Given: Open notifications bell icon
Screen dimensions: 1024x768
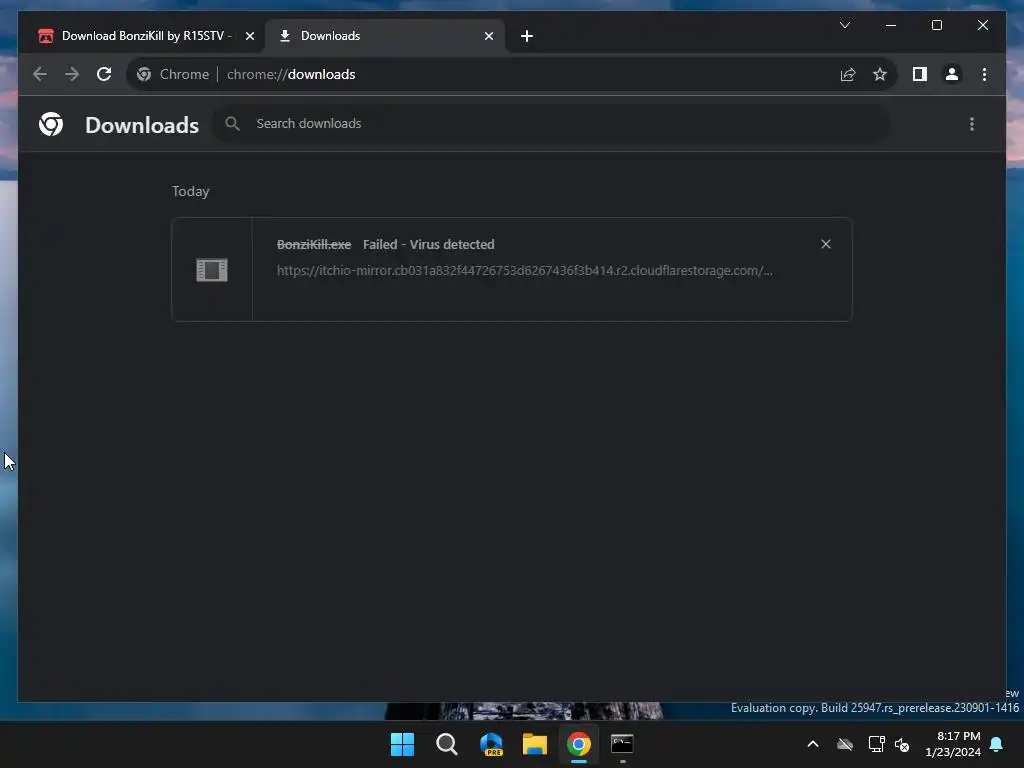Looking at the screenshot, I should coord(997,744).
